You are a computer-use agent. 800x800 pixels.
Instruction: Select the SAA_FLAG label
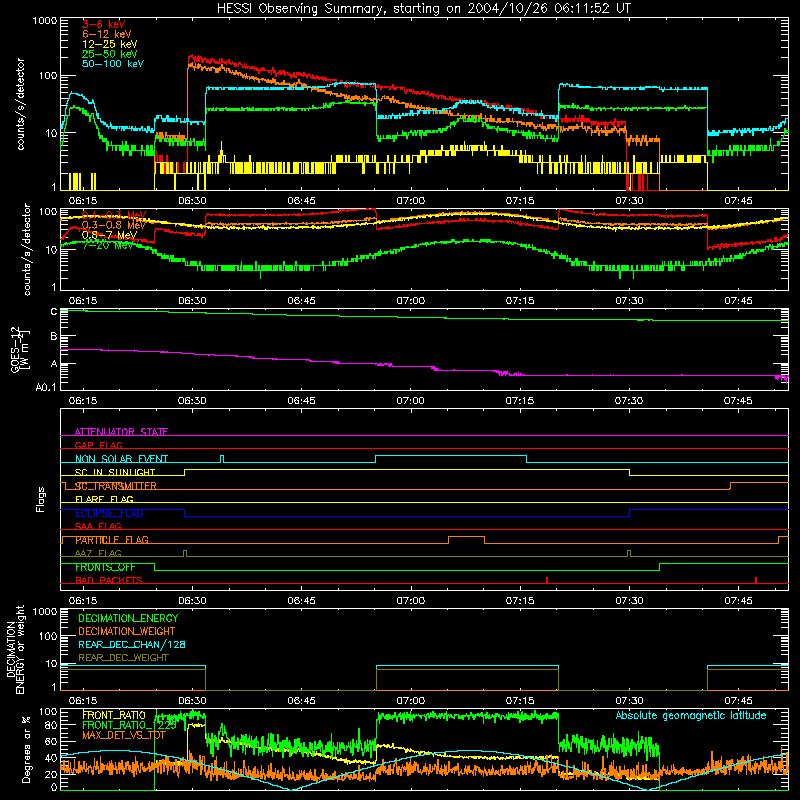tap(98, 526)
